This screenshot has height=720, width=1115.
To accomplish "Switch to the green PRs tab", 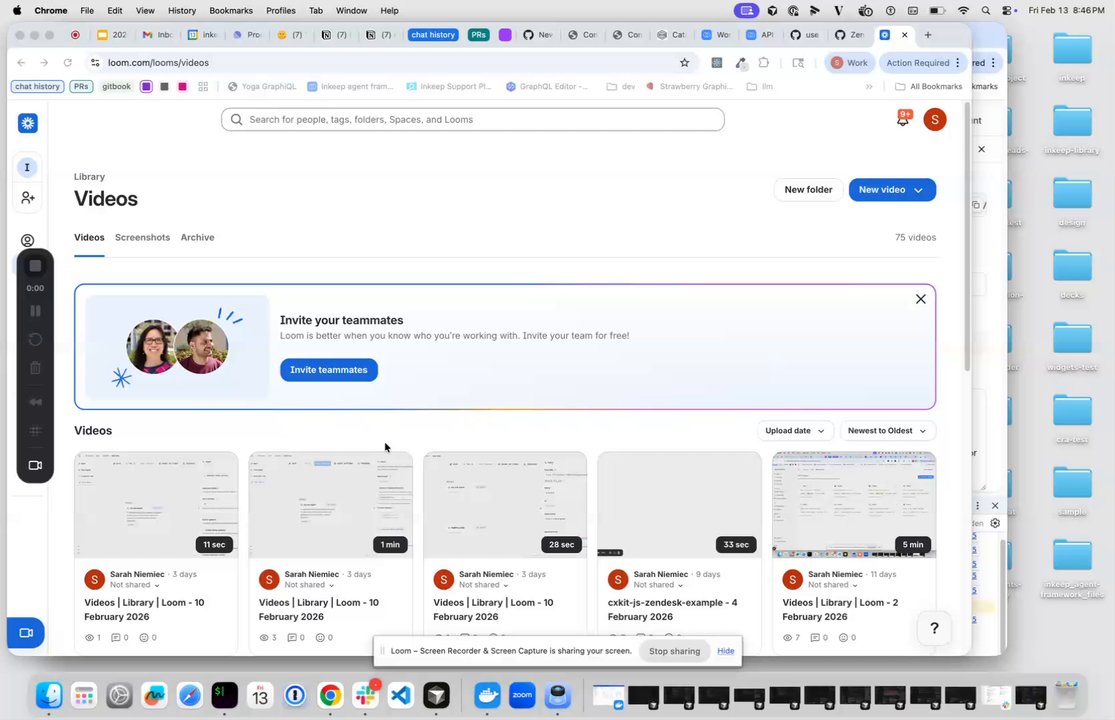I will coord(479,35).
